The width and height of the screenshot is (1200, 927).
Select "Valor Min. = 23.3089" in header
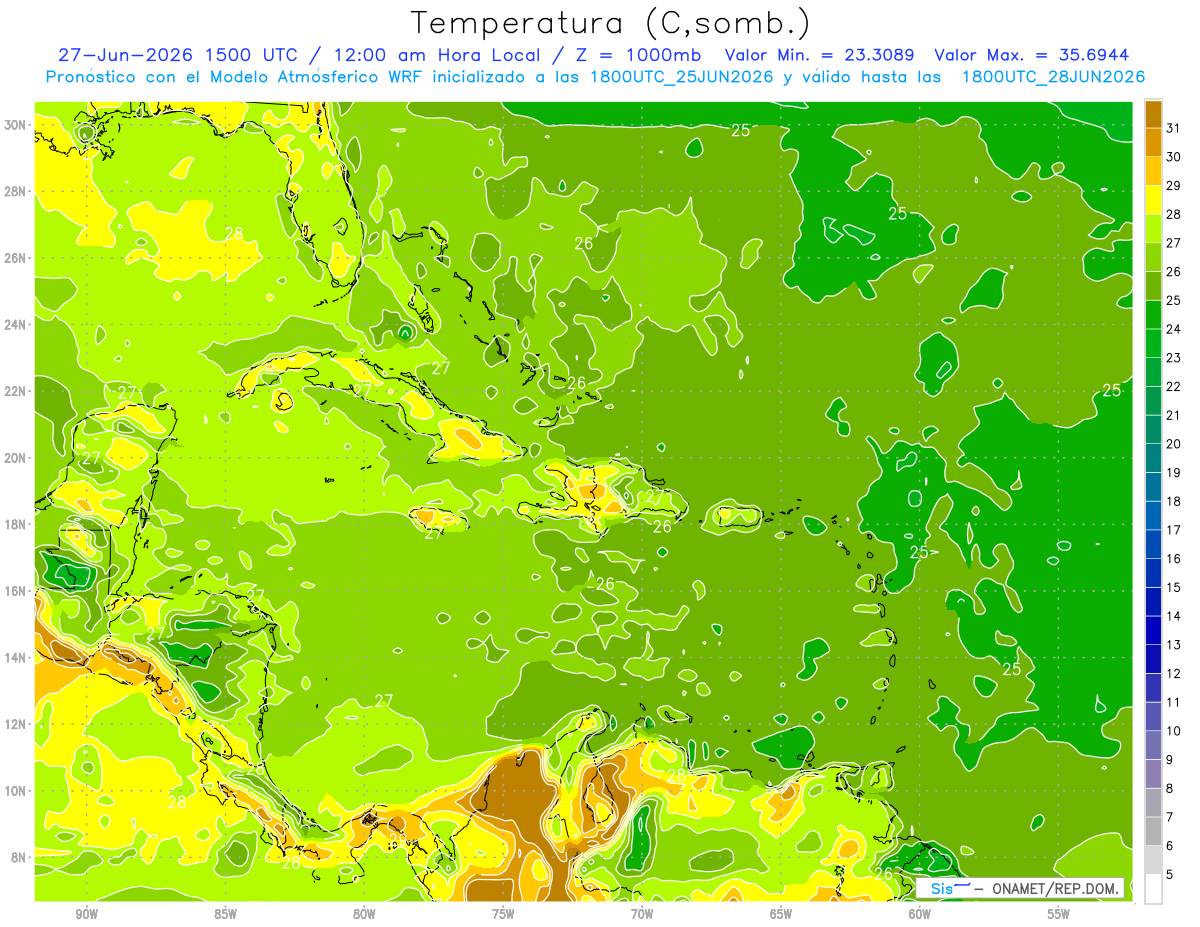tap(820, 54)
